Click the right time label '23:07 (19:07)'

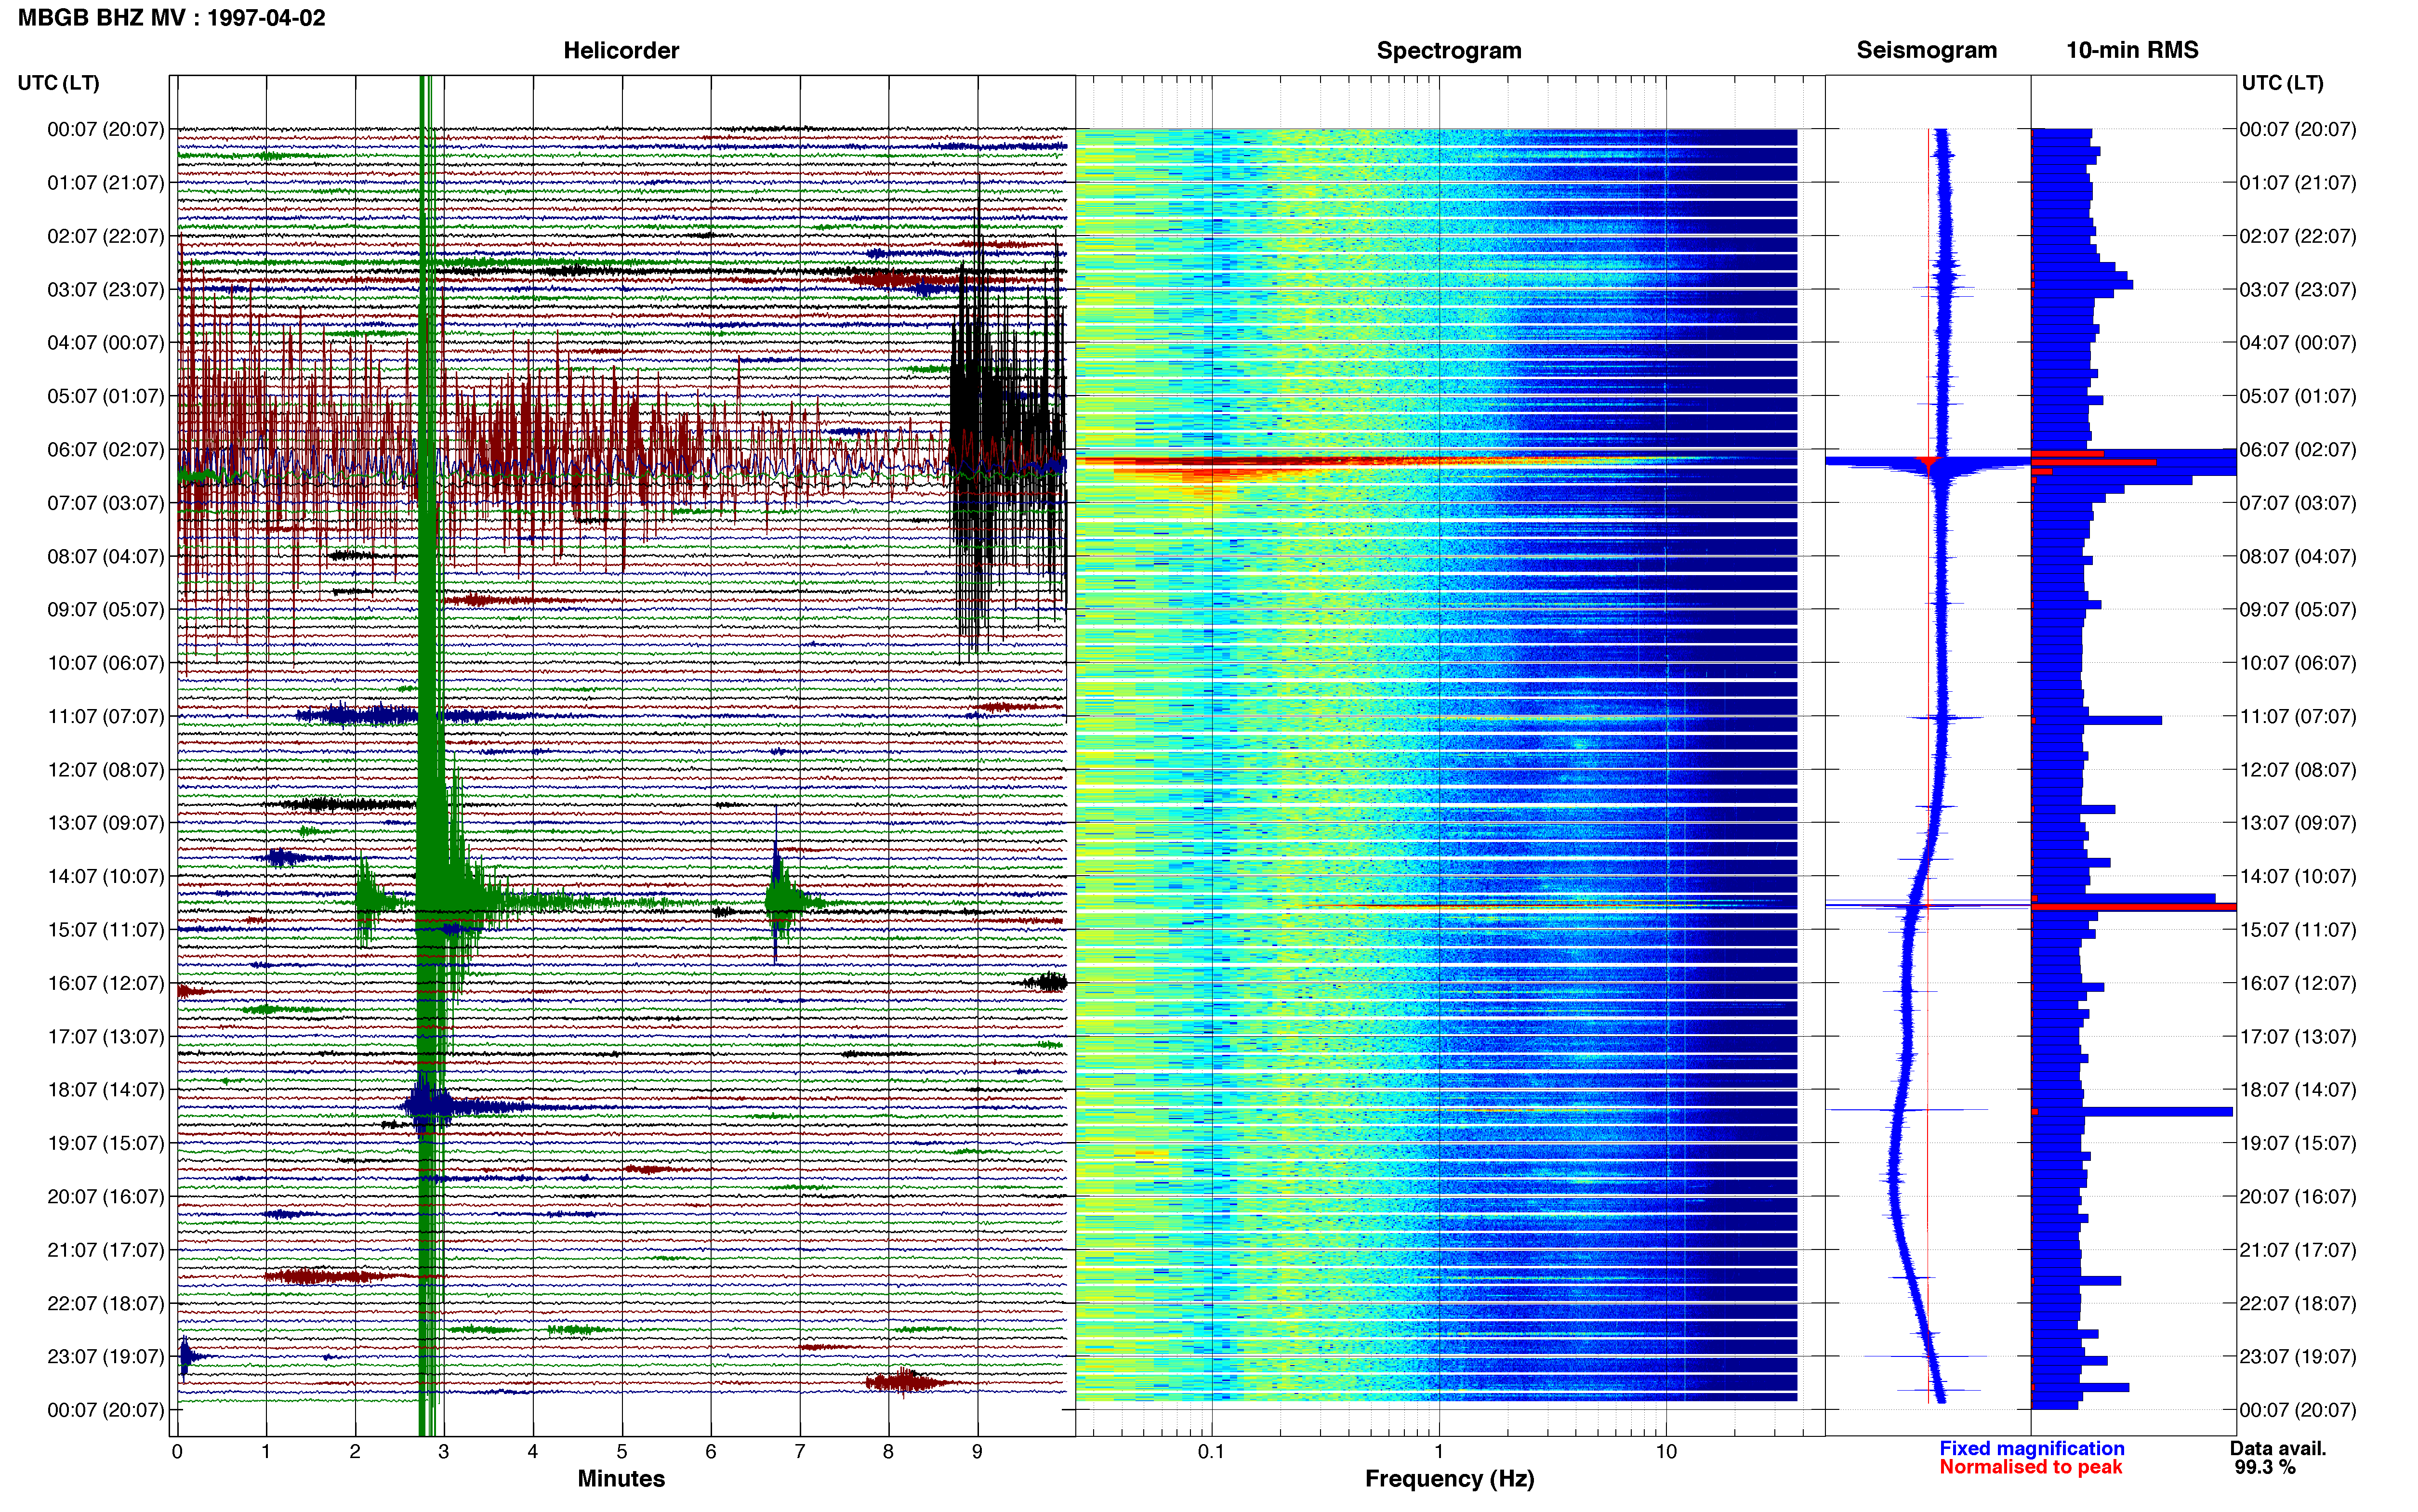[2298, 1356]
